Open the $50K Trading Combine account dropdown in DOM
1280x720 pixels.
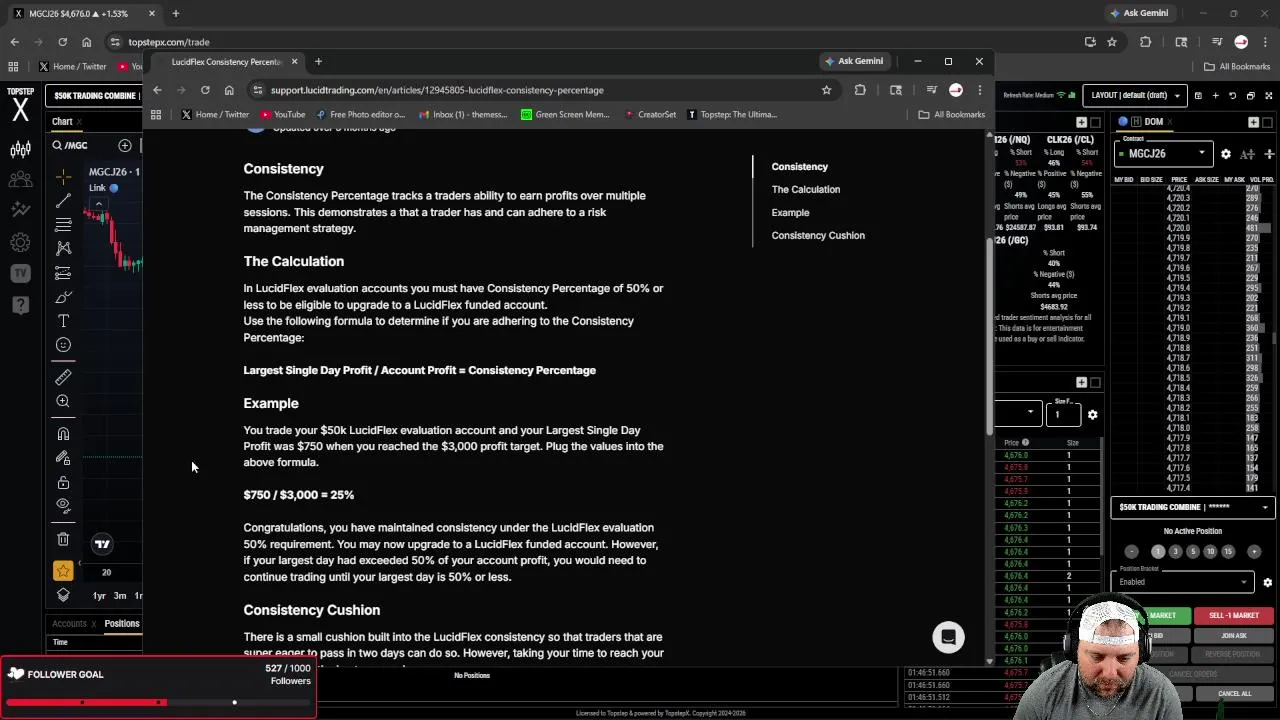click(1194, 507)
